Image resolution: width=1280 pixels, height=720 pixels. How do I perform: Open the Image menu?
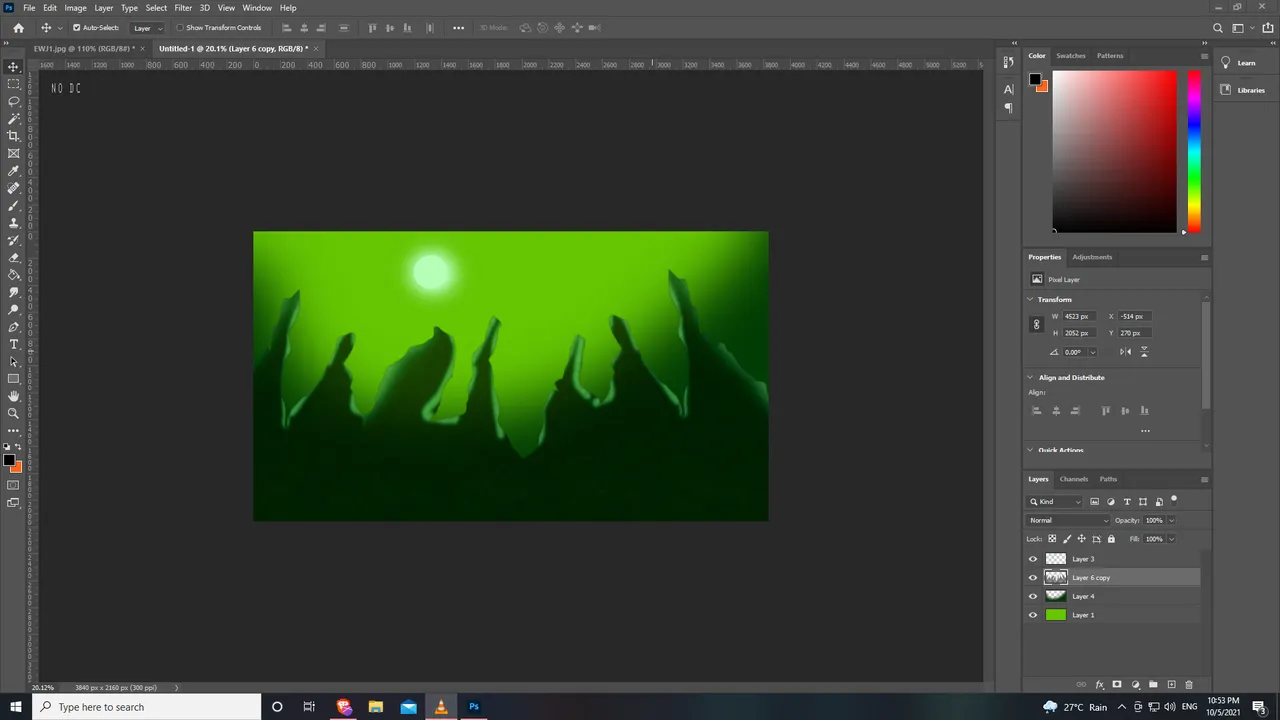pyautogui.click(x=76, y=7)
